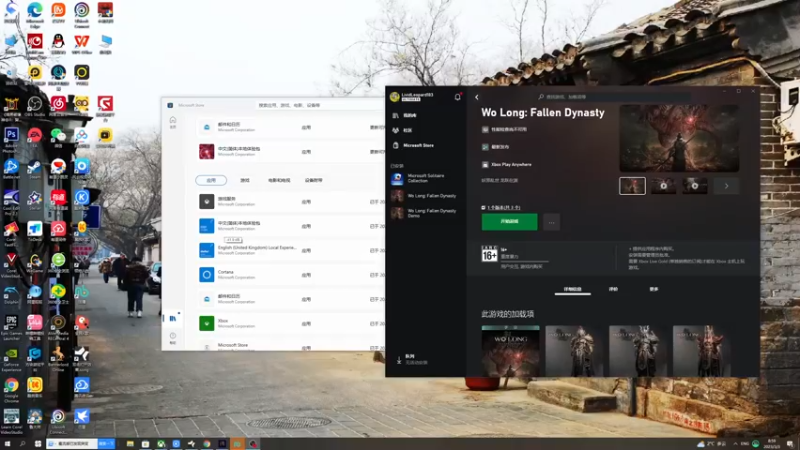Open gaming services row with dark icon
Viewport: 800px width, 450px height.
[x=290, y=202]
